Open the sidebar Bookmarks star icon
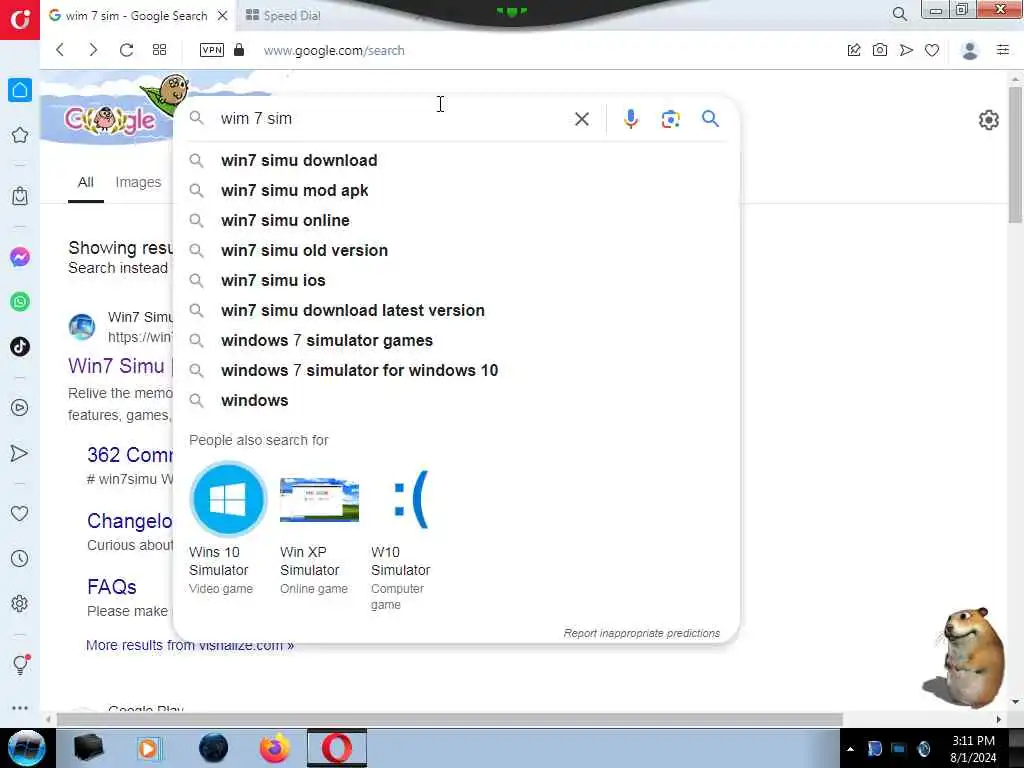Screen dimensions: 1024x768 pos(20,135)
